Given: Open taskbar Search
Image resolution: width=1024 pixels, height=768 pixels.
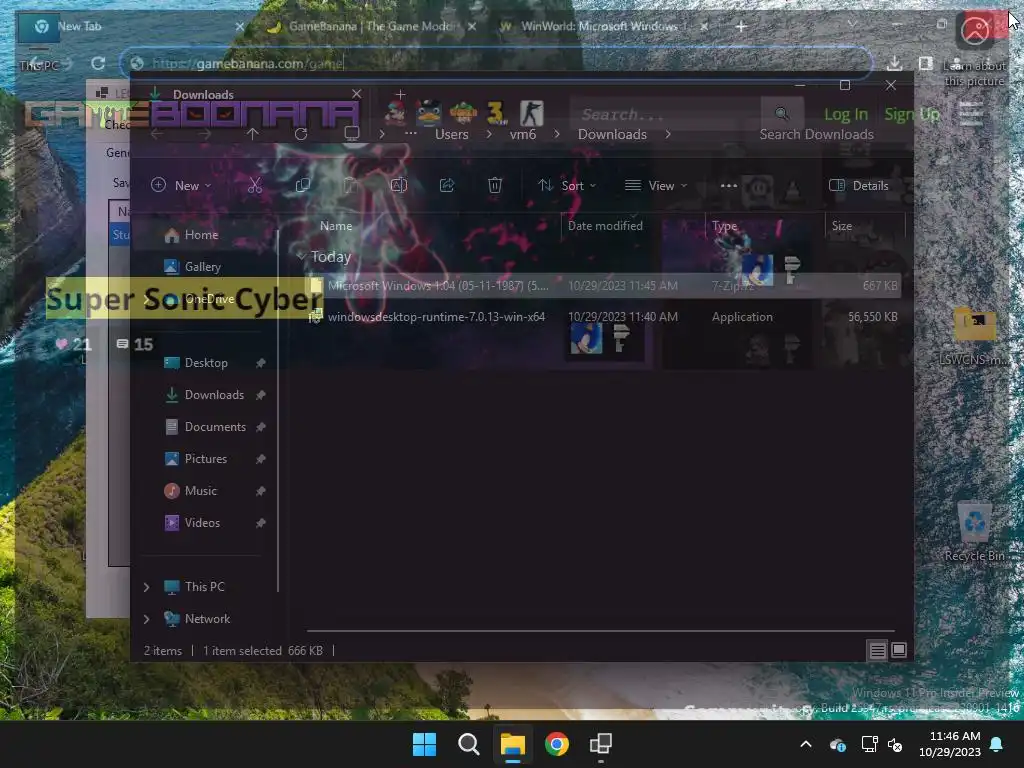Looking at the screenshot, I should click(468, 744).
